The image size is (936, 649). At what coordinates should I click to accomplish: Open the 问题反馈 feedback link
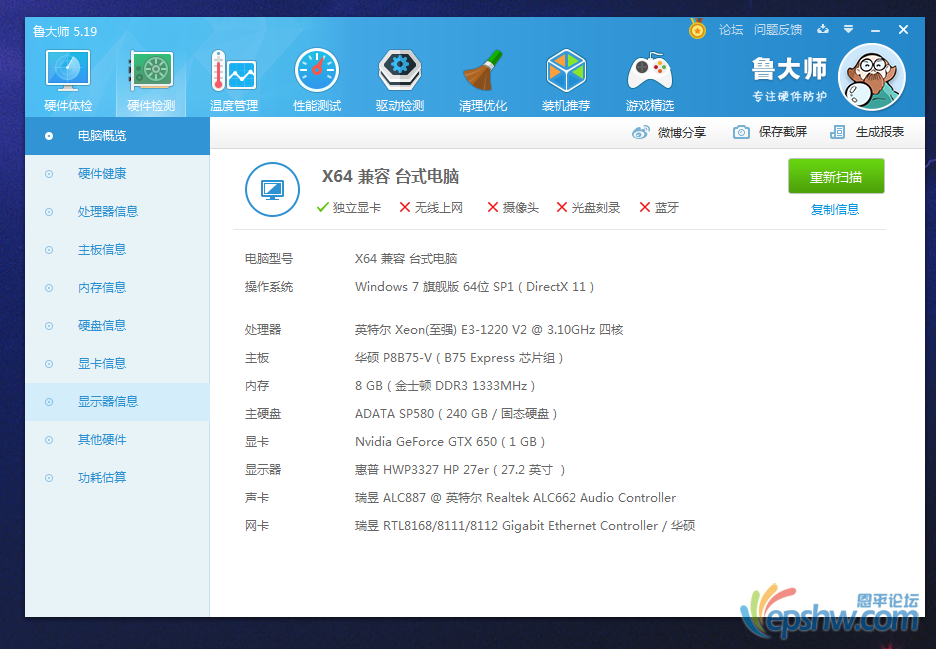point(778,29)
